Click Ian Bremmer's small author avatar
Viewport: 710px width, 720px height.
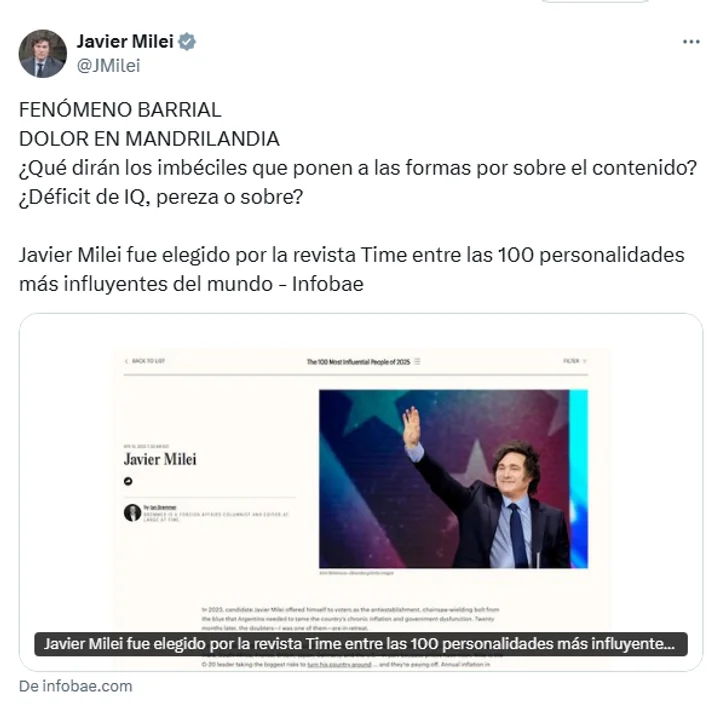pos(132,512)
